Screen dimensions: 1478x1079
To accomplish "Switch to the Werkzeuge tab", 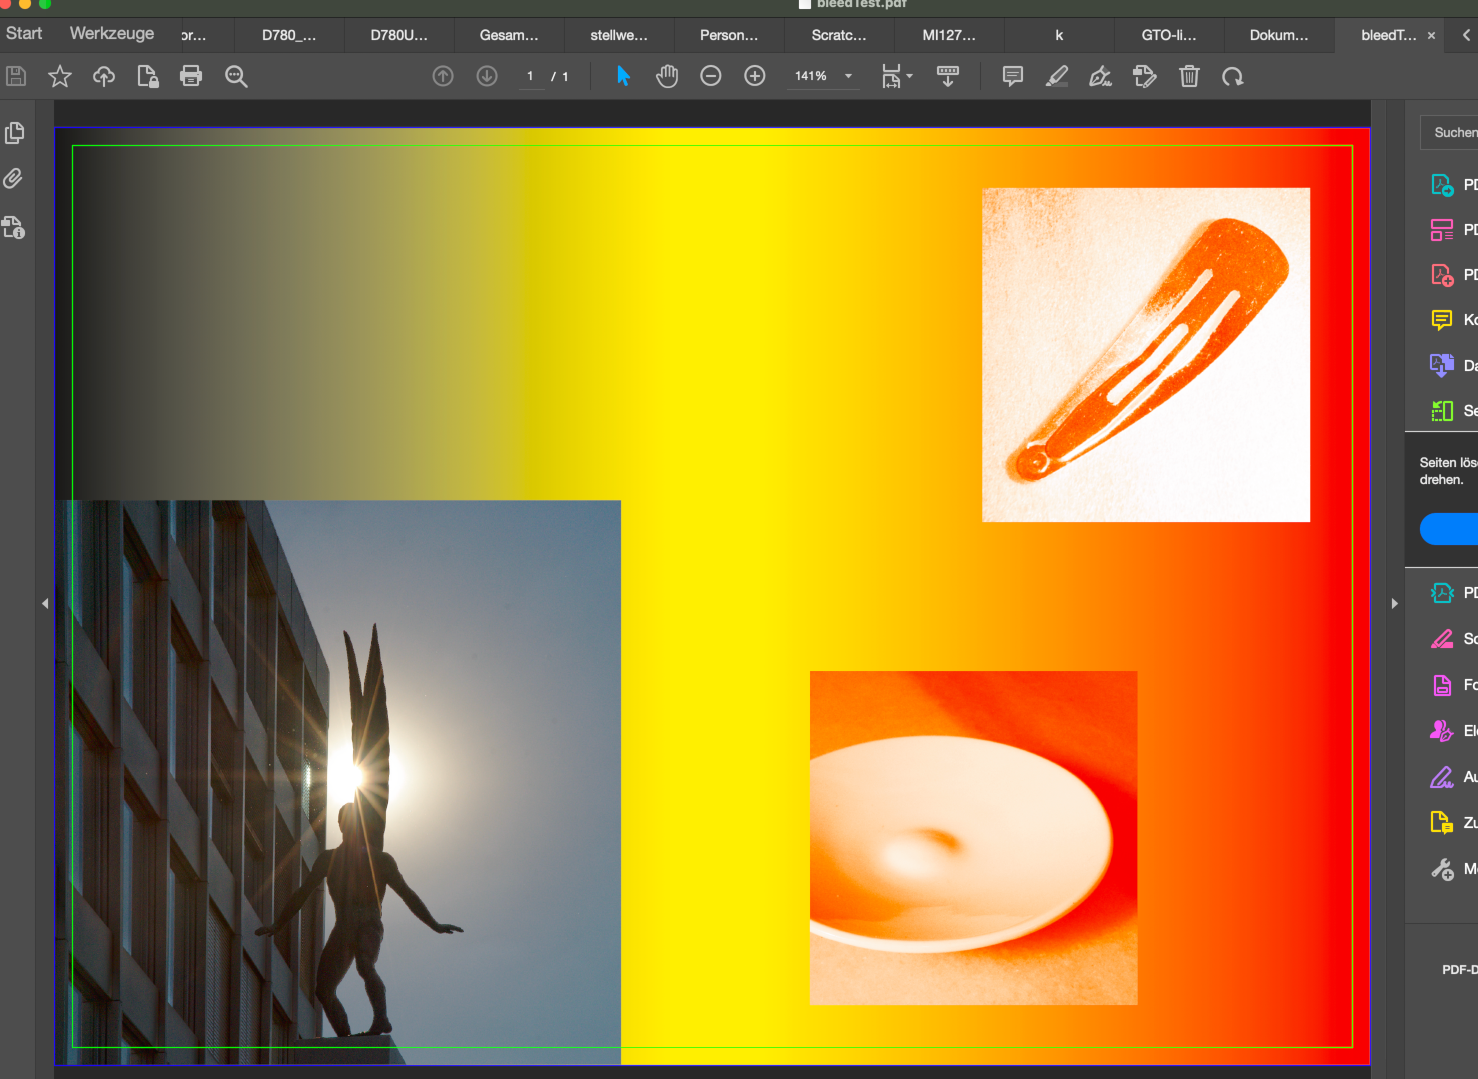I will 112,34.
